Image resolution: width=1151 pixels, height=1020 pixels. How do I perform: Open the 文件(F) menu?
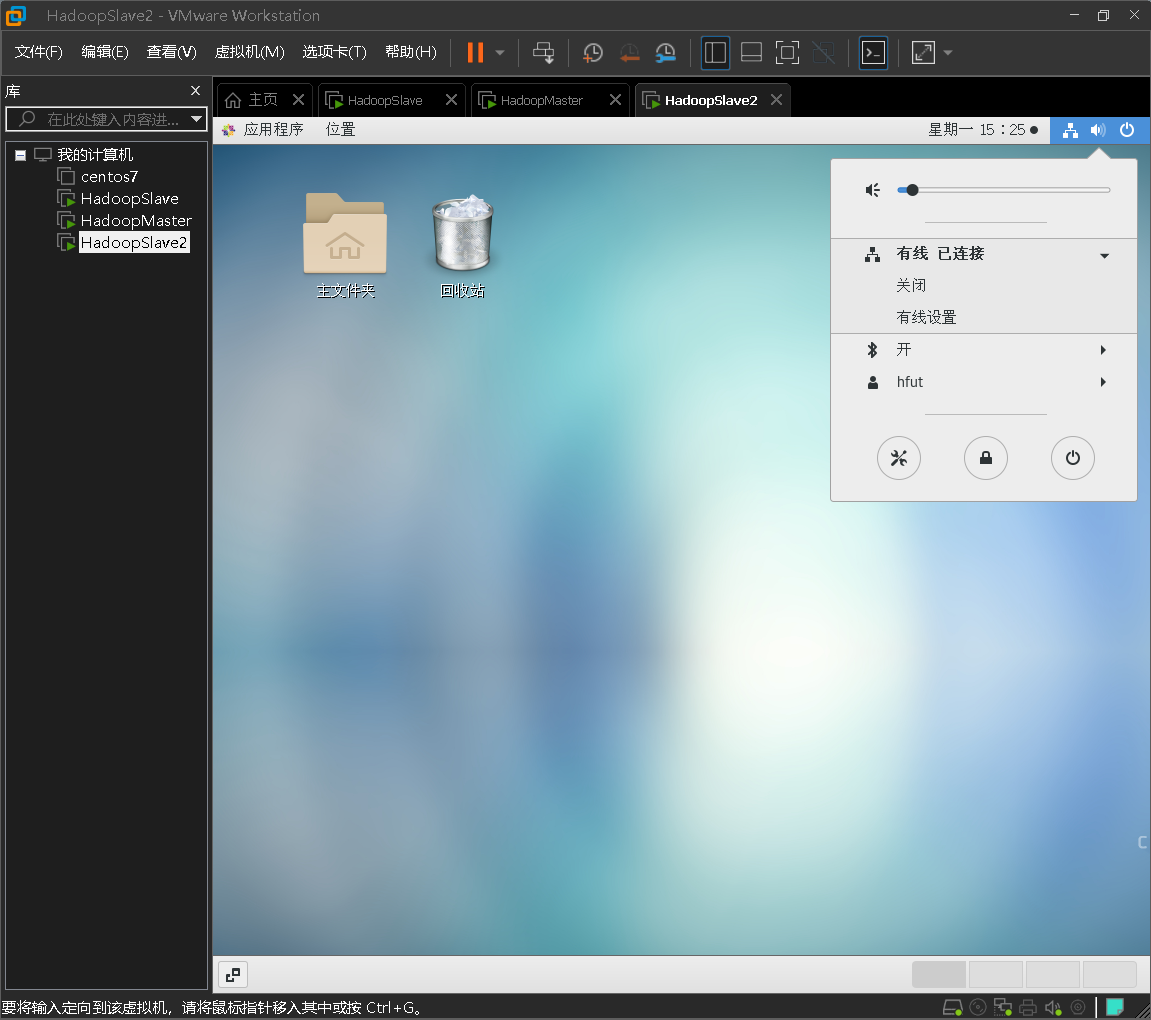pyautogui.click(x=38, y=52)
